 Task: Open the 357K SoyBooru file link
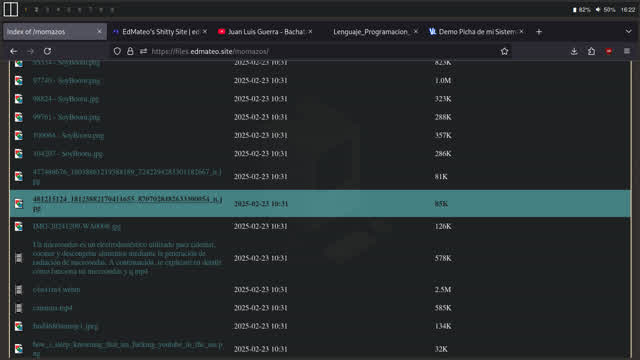point(68,136)
